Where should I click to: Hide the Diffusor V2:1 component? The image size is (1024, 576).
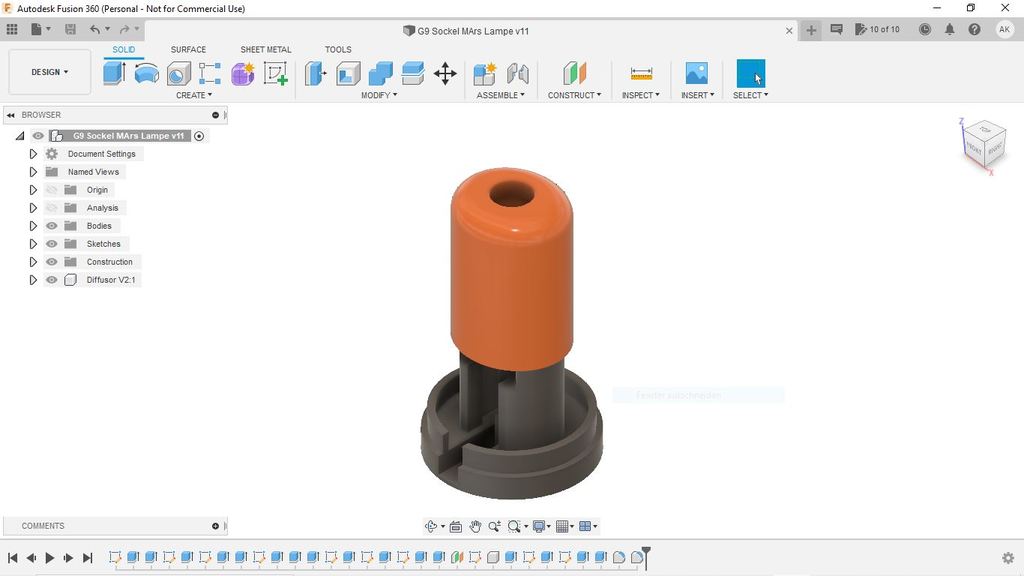[x=52, y=280]
